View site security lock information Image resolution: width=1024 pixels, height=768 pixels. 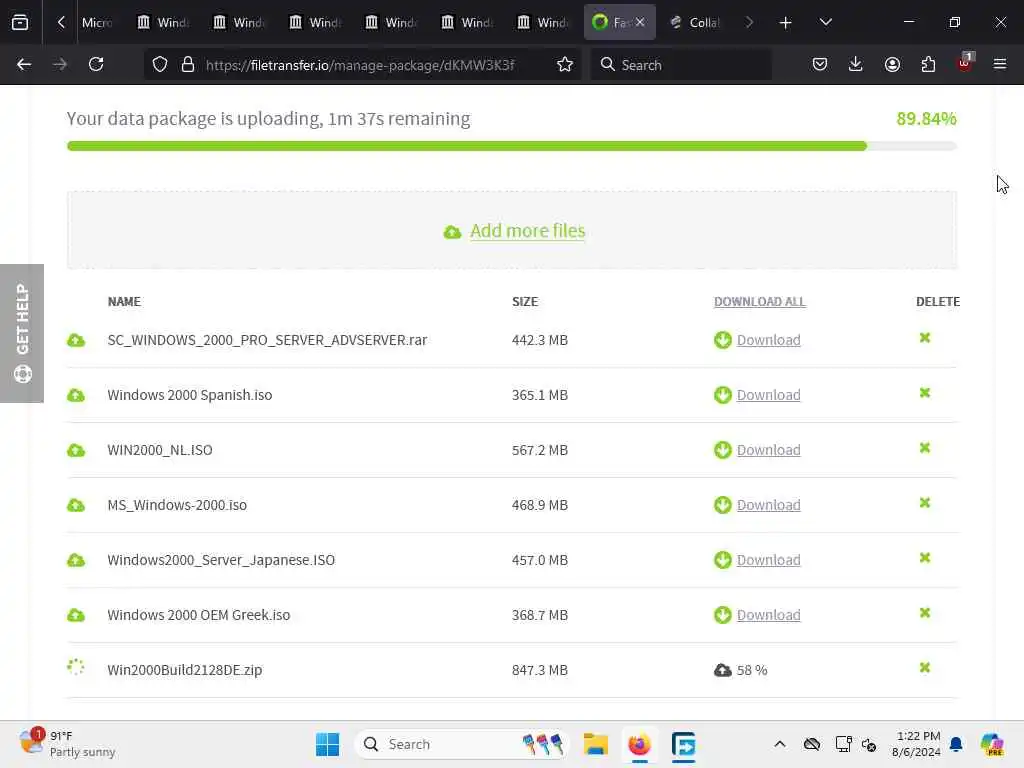point(188,64)
